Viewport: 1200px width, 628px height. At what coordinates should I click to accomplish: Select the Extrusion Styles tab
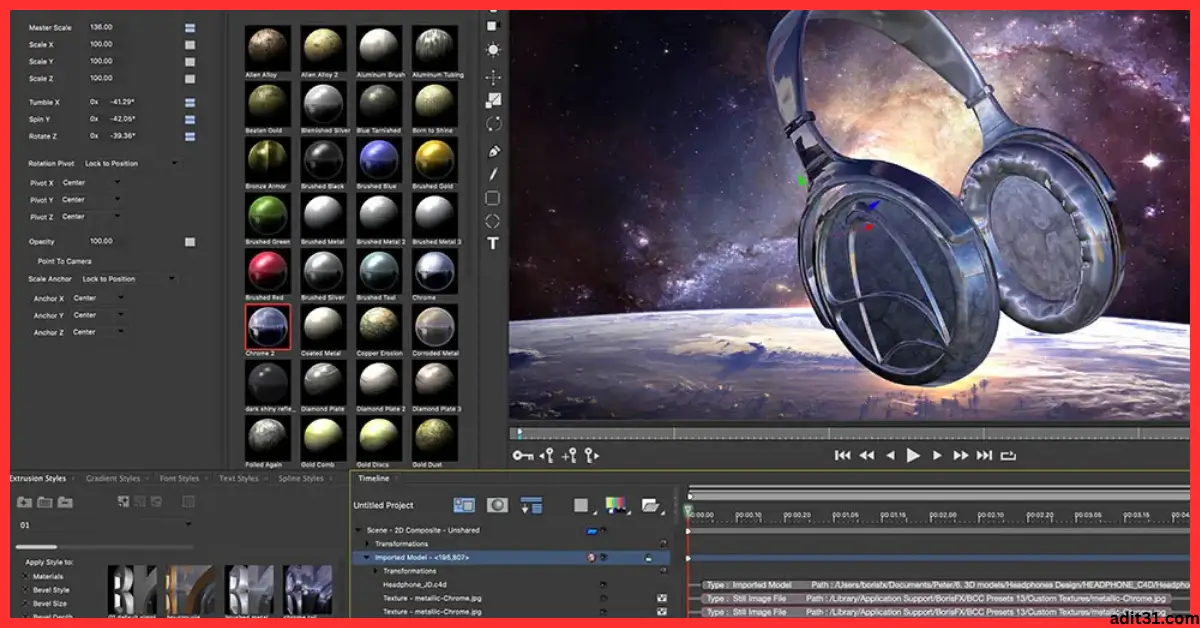pos(39,479)
